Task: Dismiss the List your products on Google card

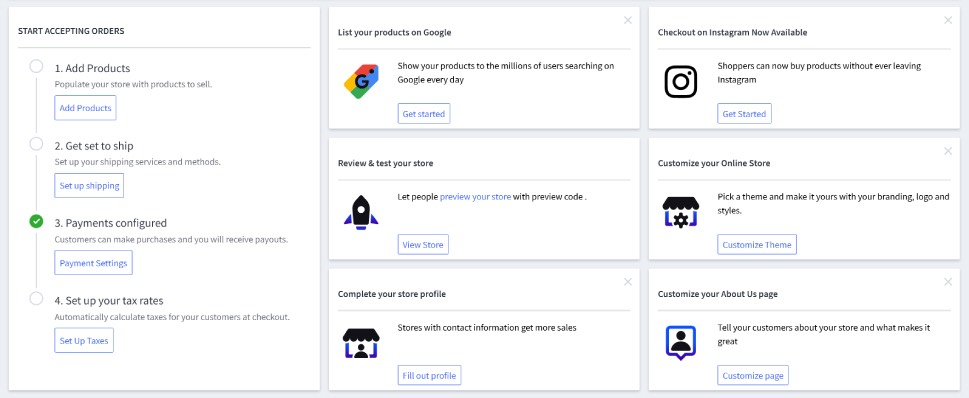Action: click(628, 20)
